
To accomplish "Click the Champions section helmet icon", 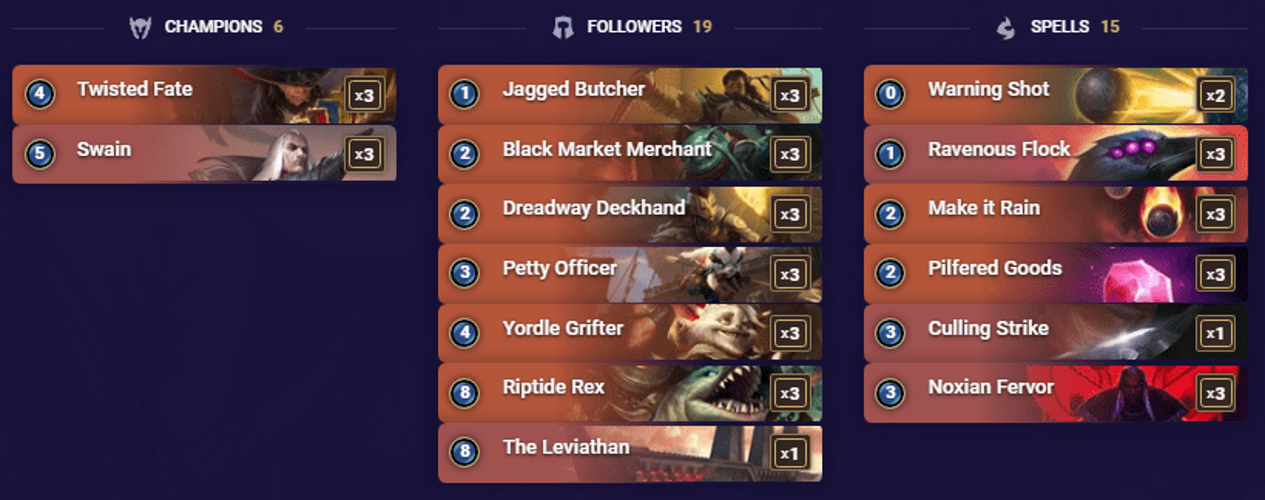I will pyautogui.click(x=140, y=27).
